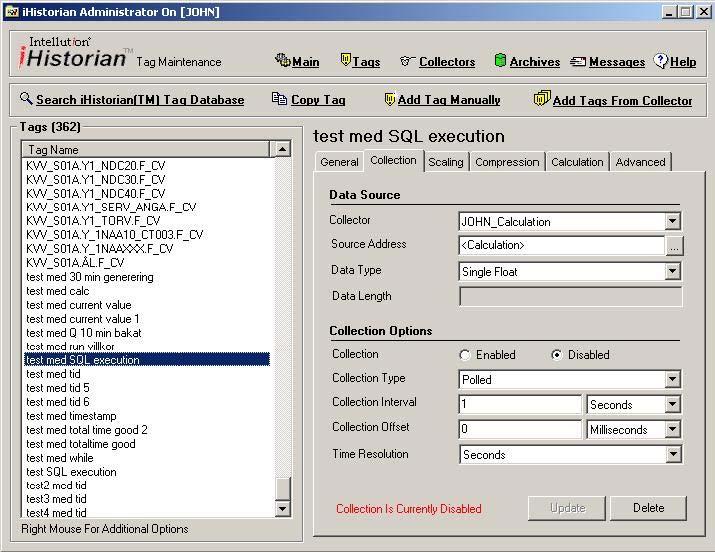Select tag test med 30 min generering

point(90,277)
